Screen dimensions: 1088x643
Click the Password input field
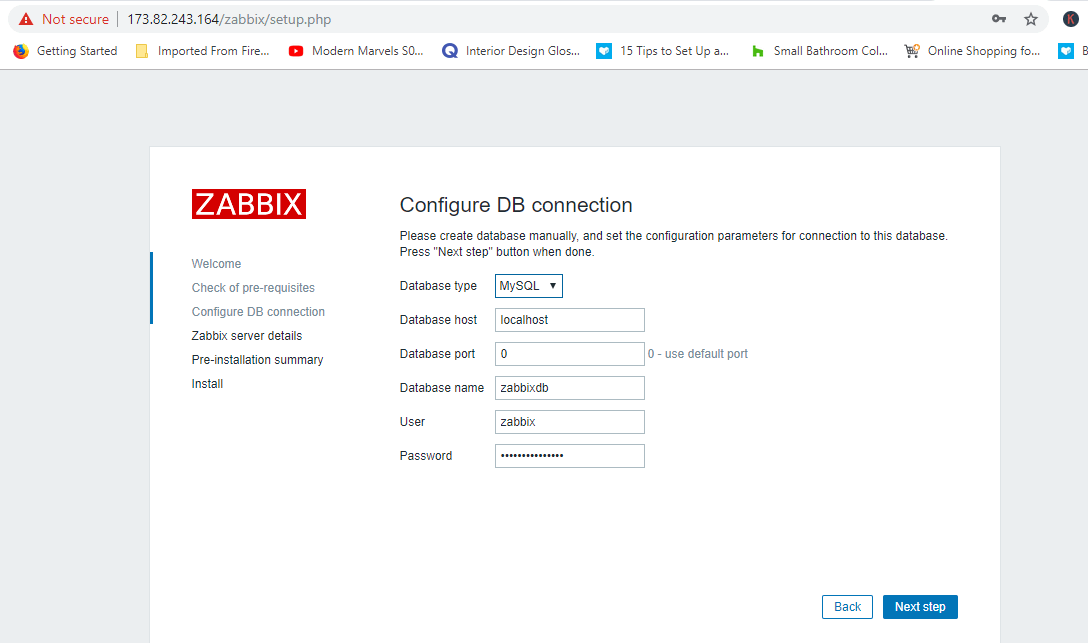(570, 456)
